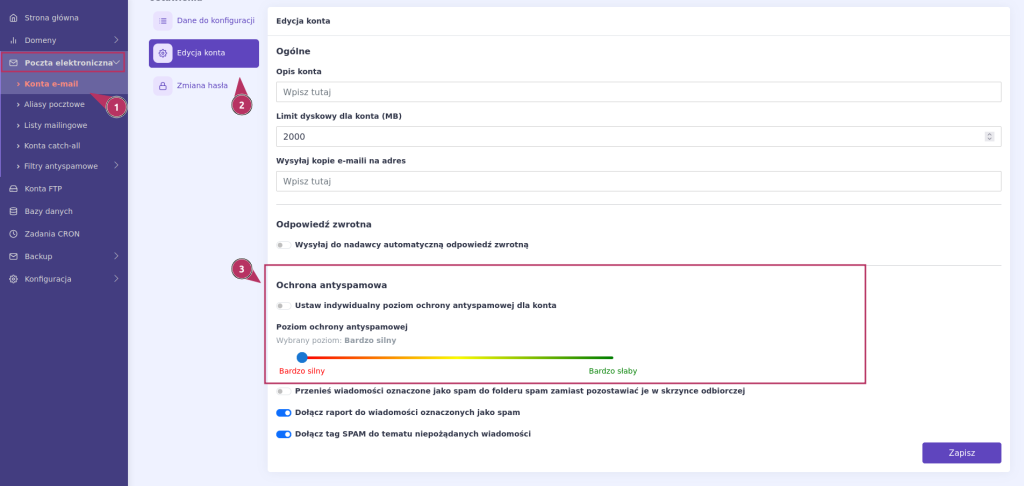Click the Dane do konfiguracji list icon
Screen dimensions: 1024x486
coord(163,21)
